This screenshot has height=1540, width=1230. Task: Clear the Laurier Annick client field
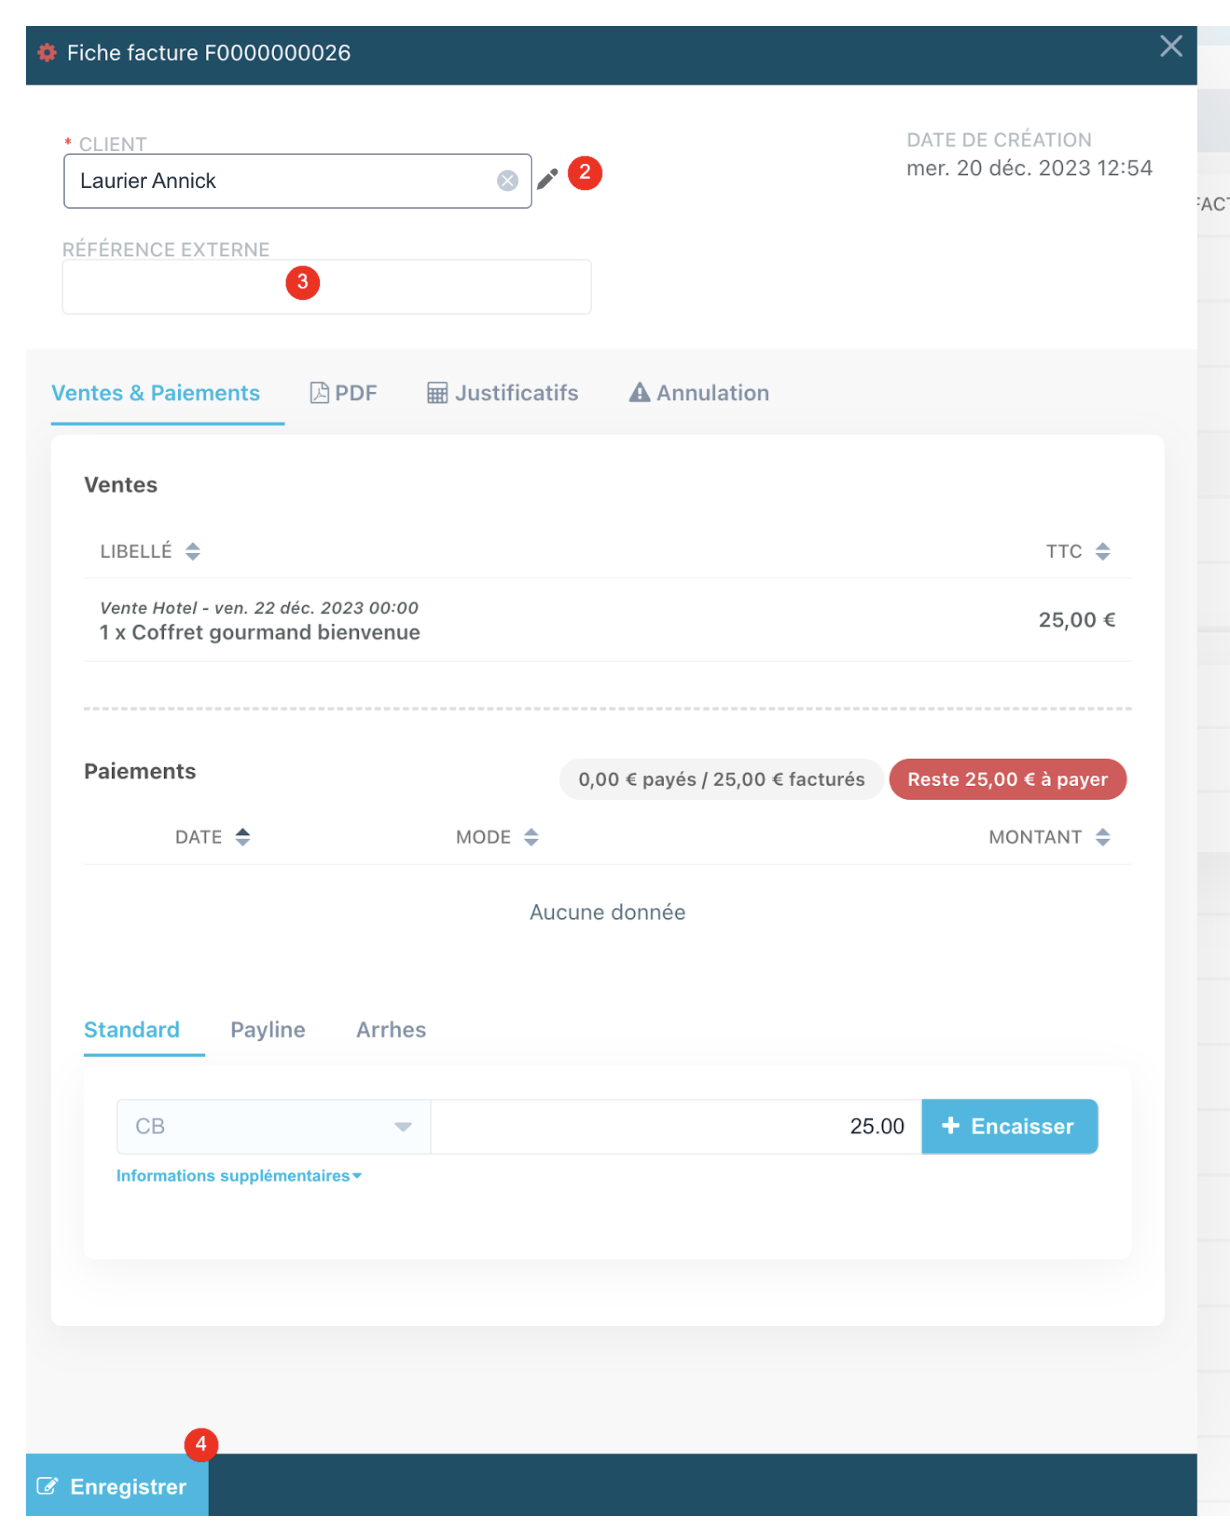(508, 181)
